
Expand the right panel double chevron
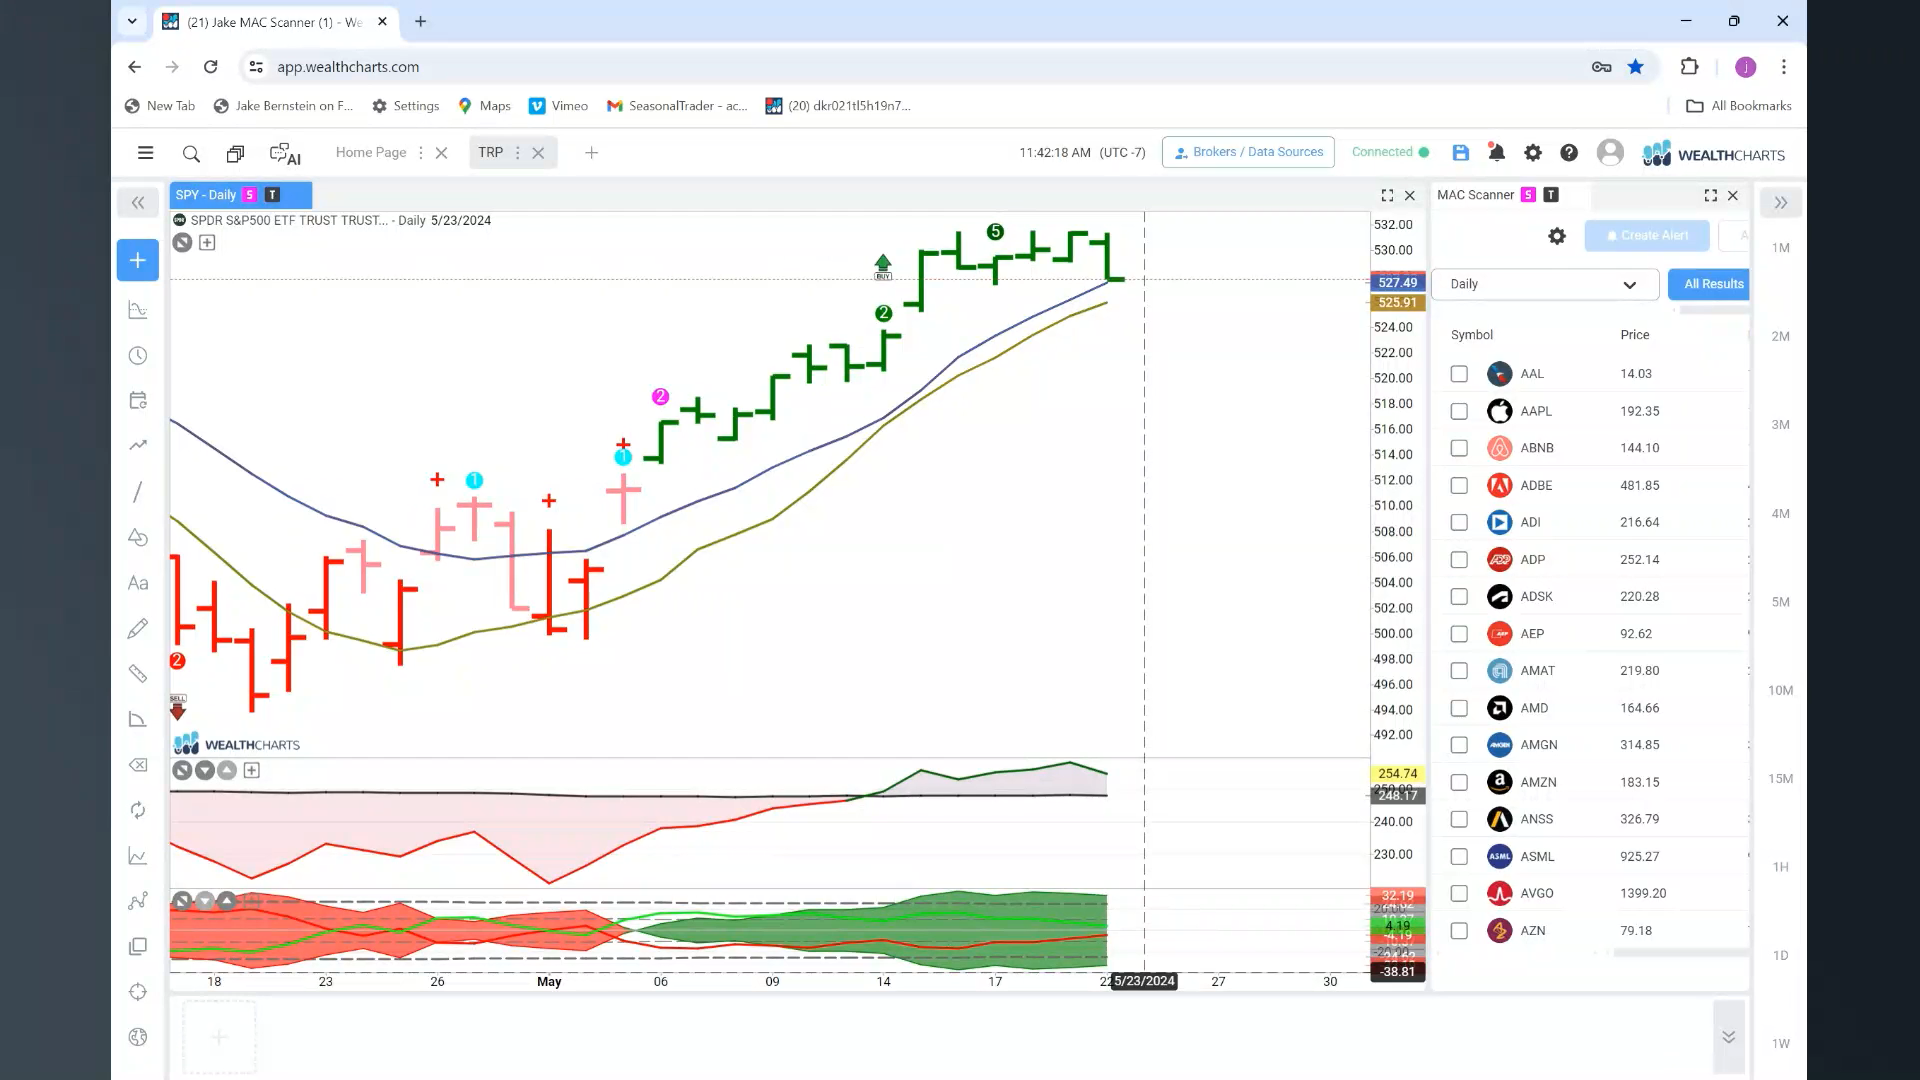click(1781, 203)
